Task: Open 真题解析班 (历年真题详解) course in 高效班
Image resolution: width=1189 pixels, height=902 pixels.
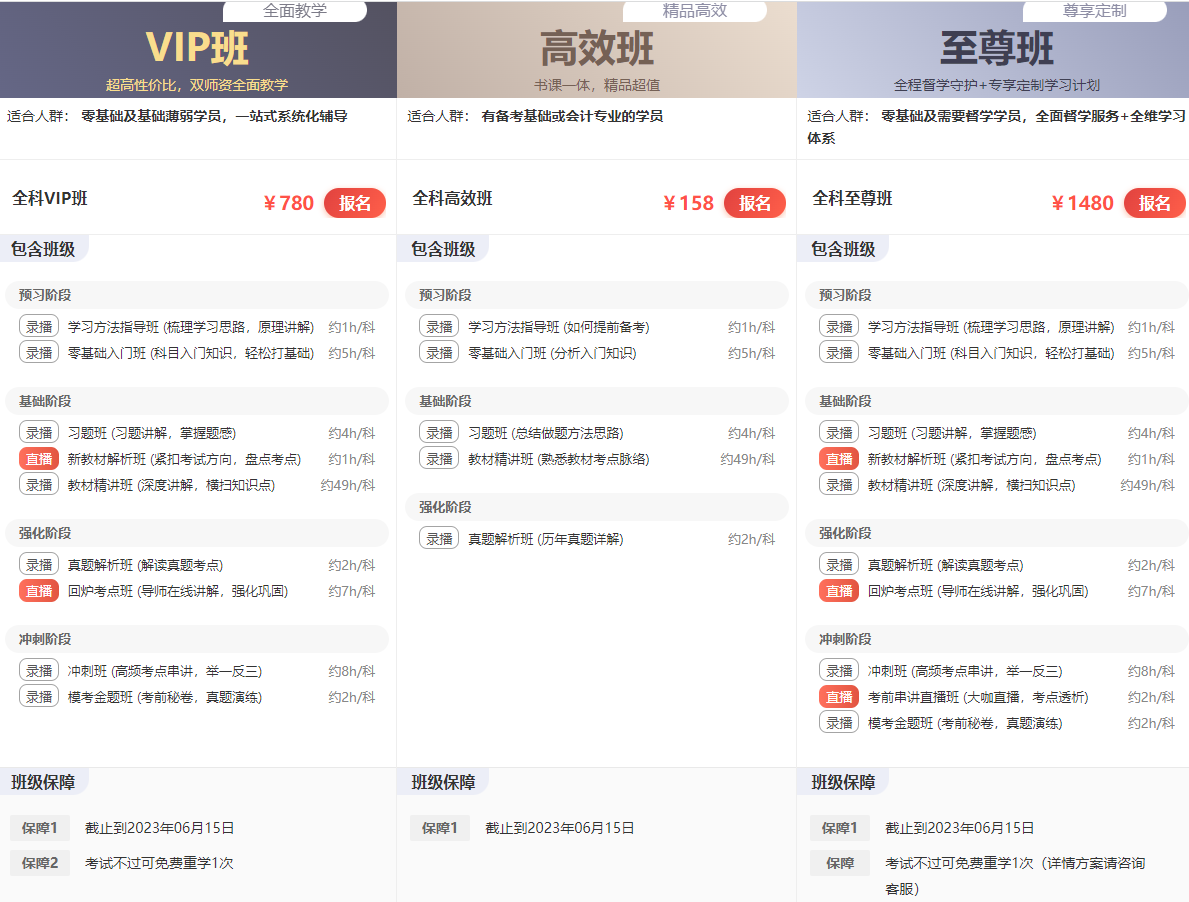Action: click(x=545, y=539)
